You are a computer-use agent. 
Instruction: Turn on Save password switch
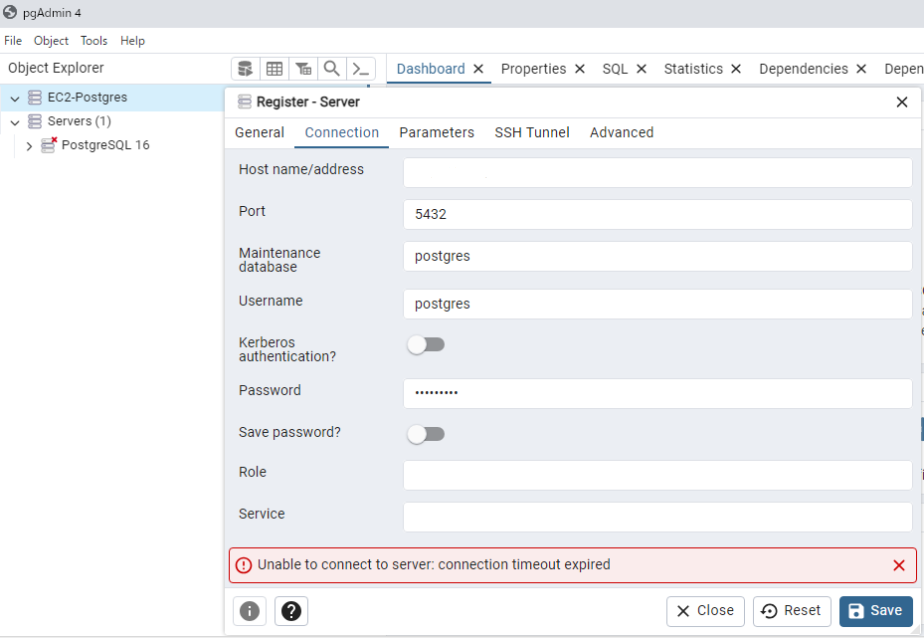pyautogui.click(x=426, y=434)
